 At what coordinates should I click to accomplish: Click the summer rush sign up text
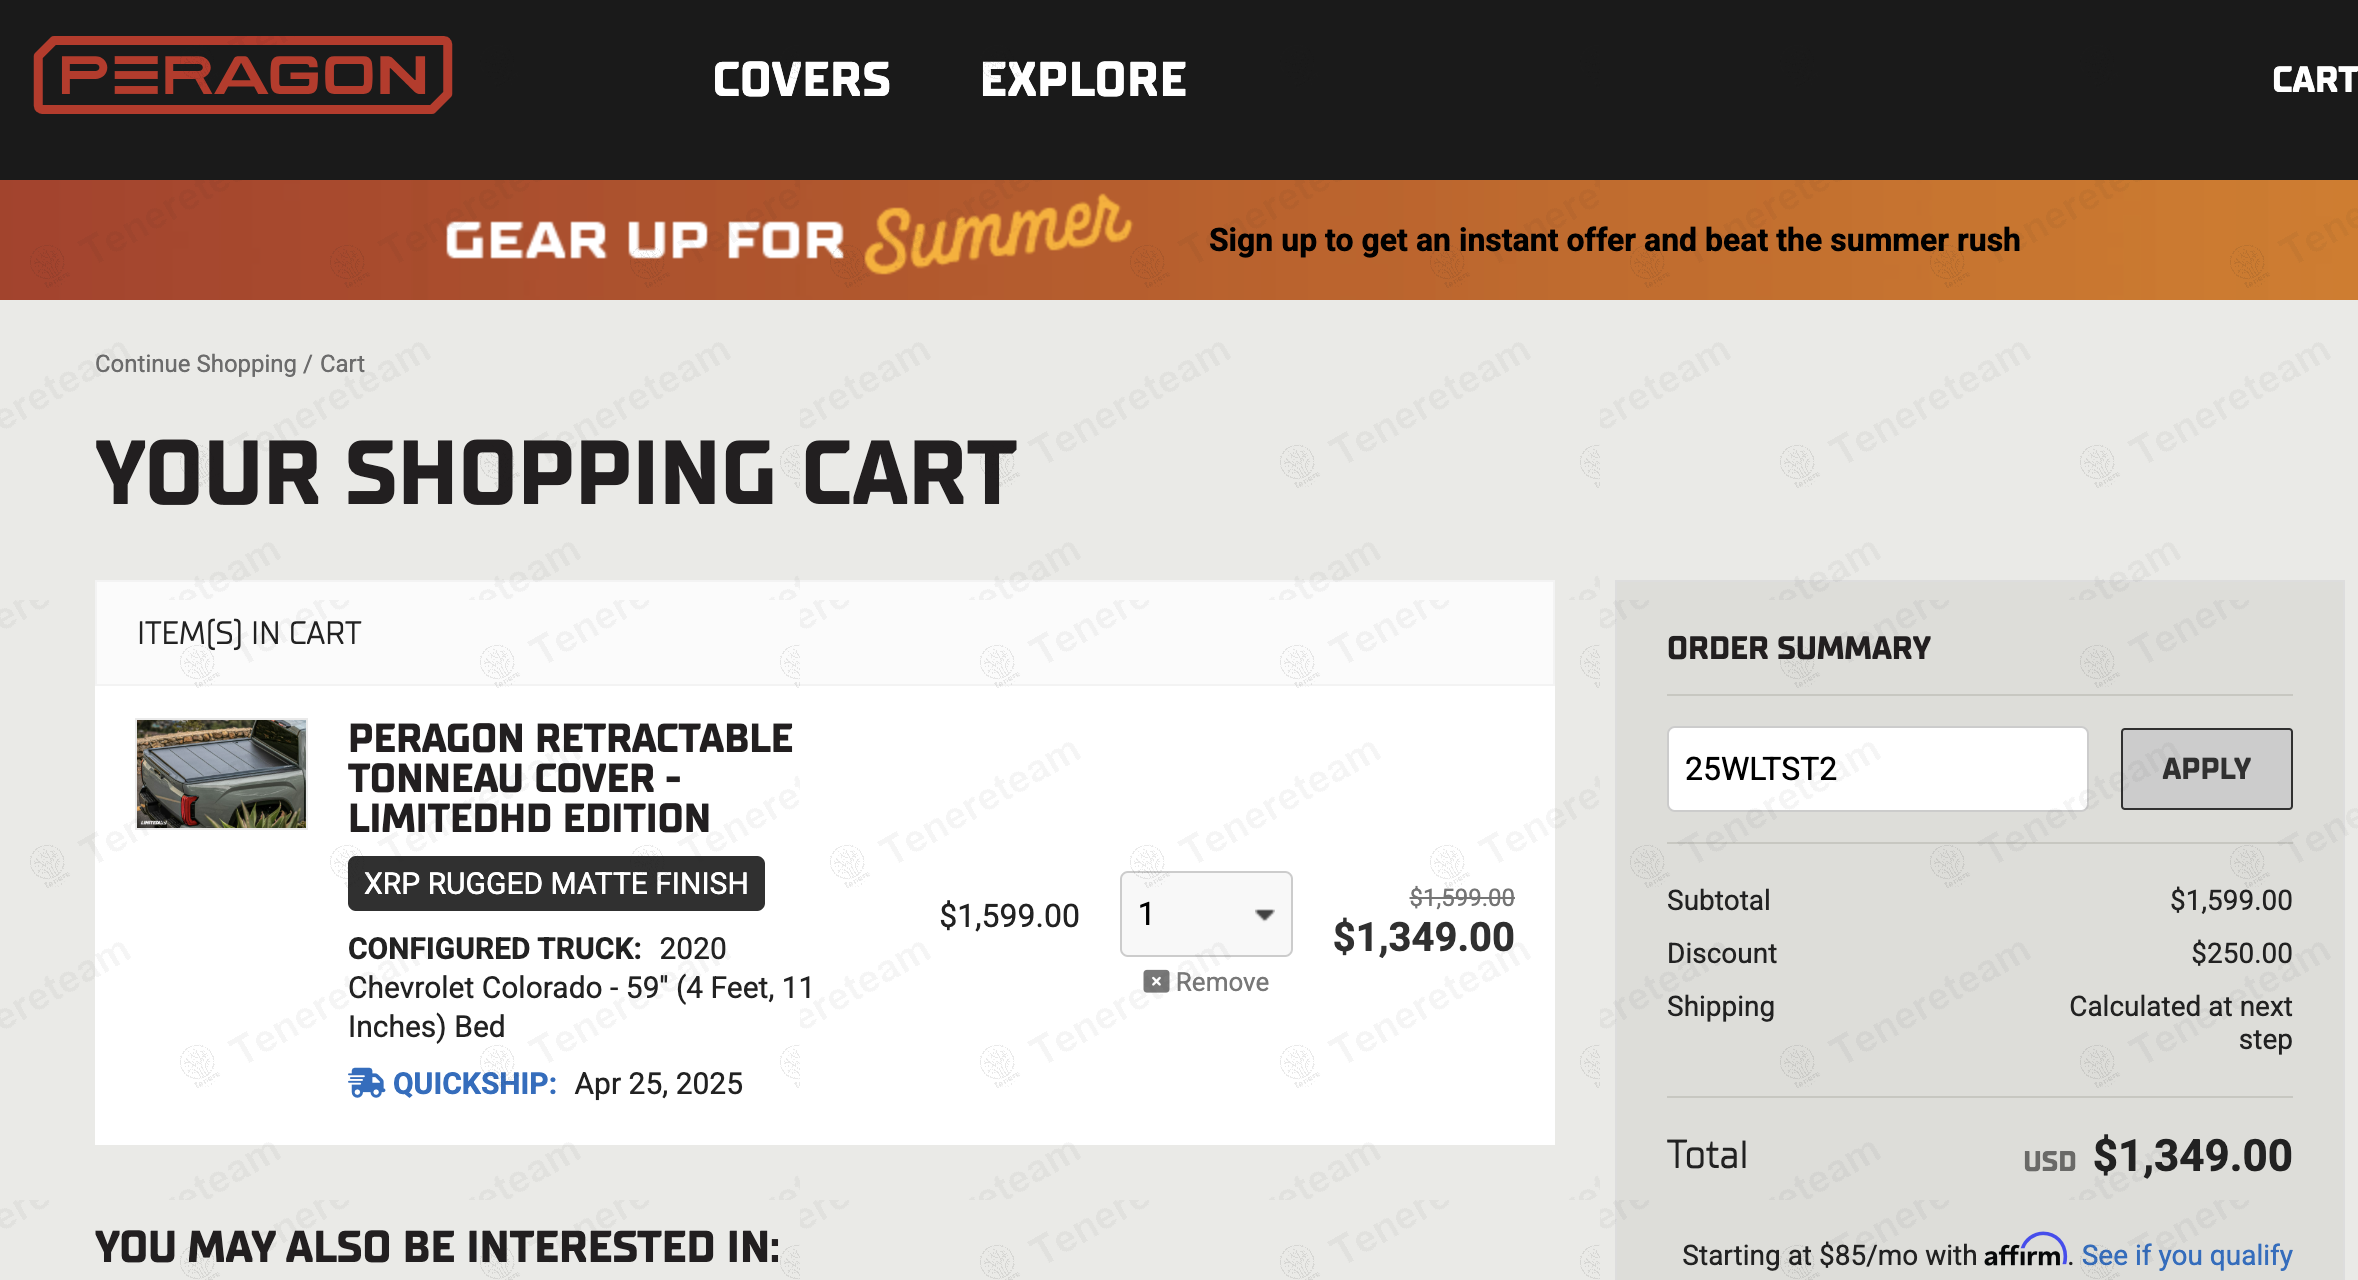coord(1614,240)
